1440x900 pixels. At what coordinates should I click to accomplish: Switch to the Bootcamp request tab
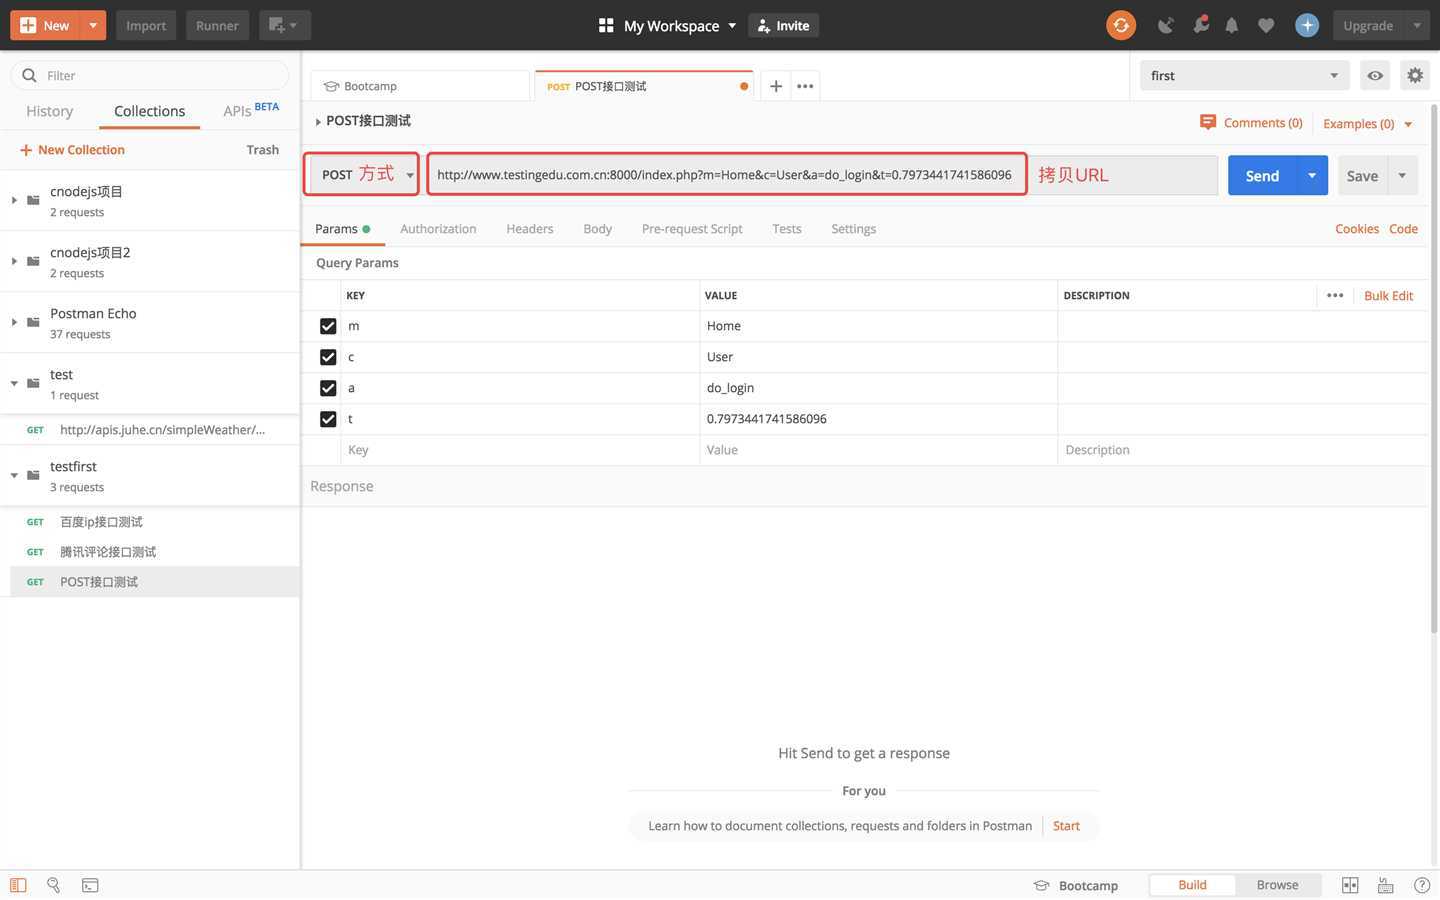click(420, 86)
